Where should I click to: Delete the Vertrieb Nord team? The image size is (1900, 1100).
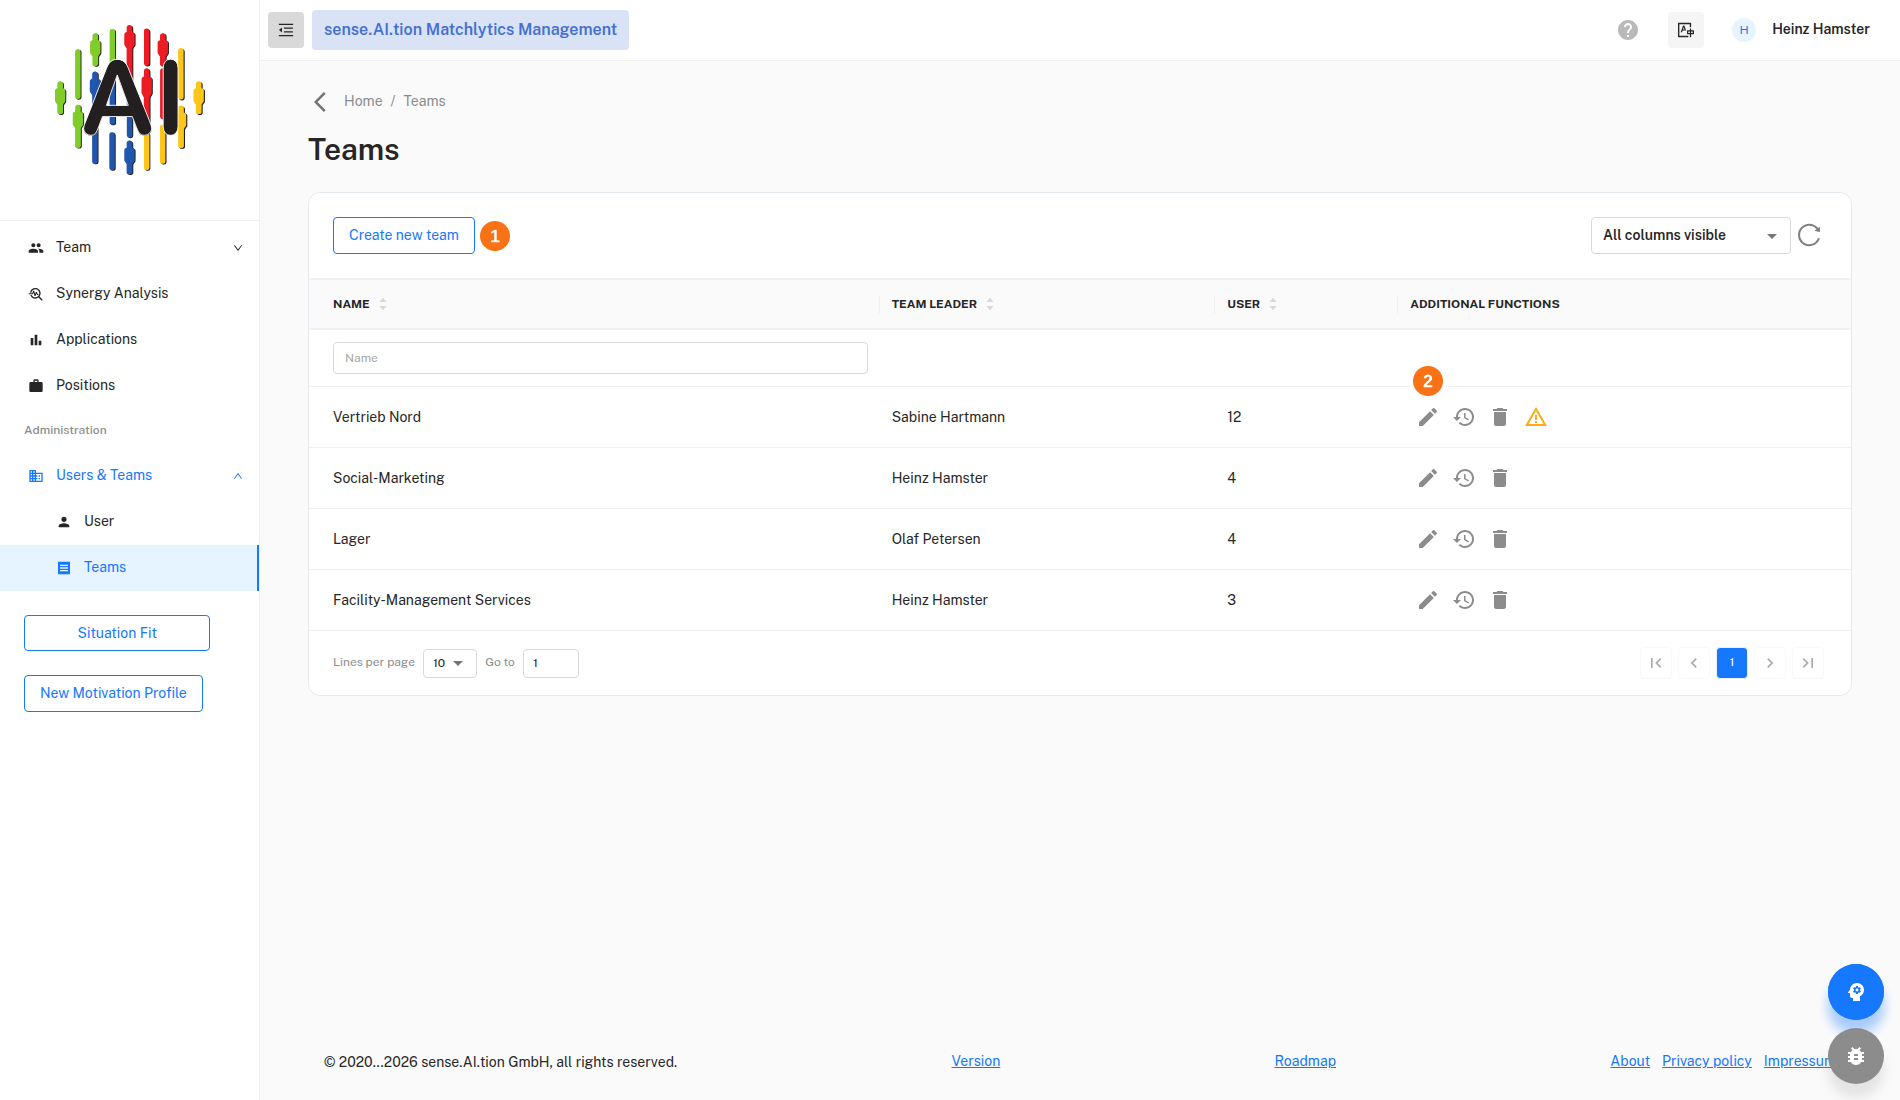click(1500, 417)
